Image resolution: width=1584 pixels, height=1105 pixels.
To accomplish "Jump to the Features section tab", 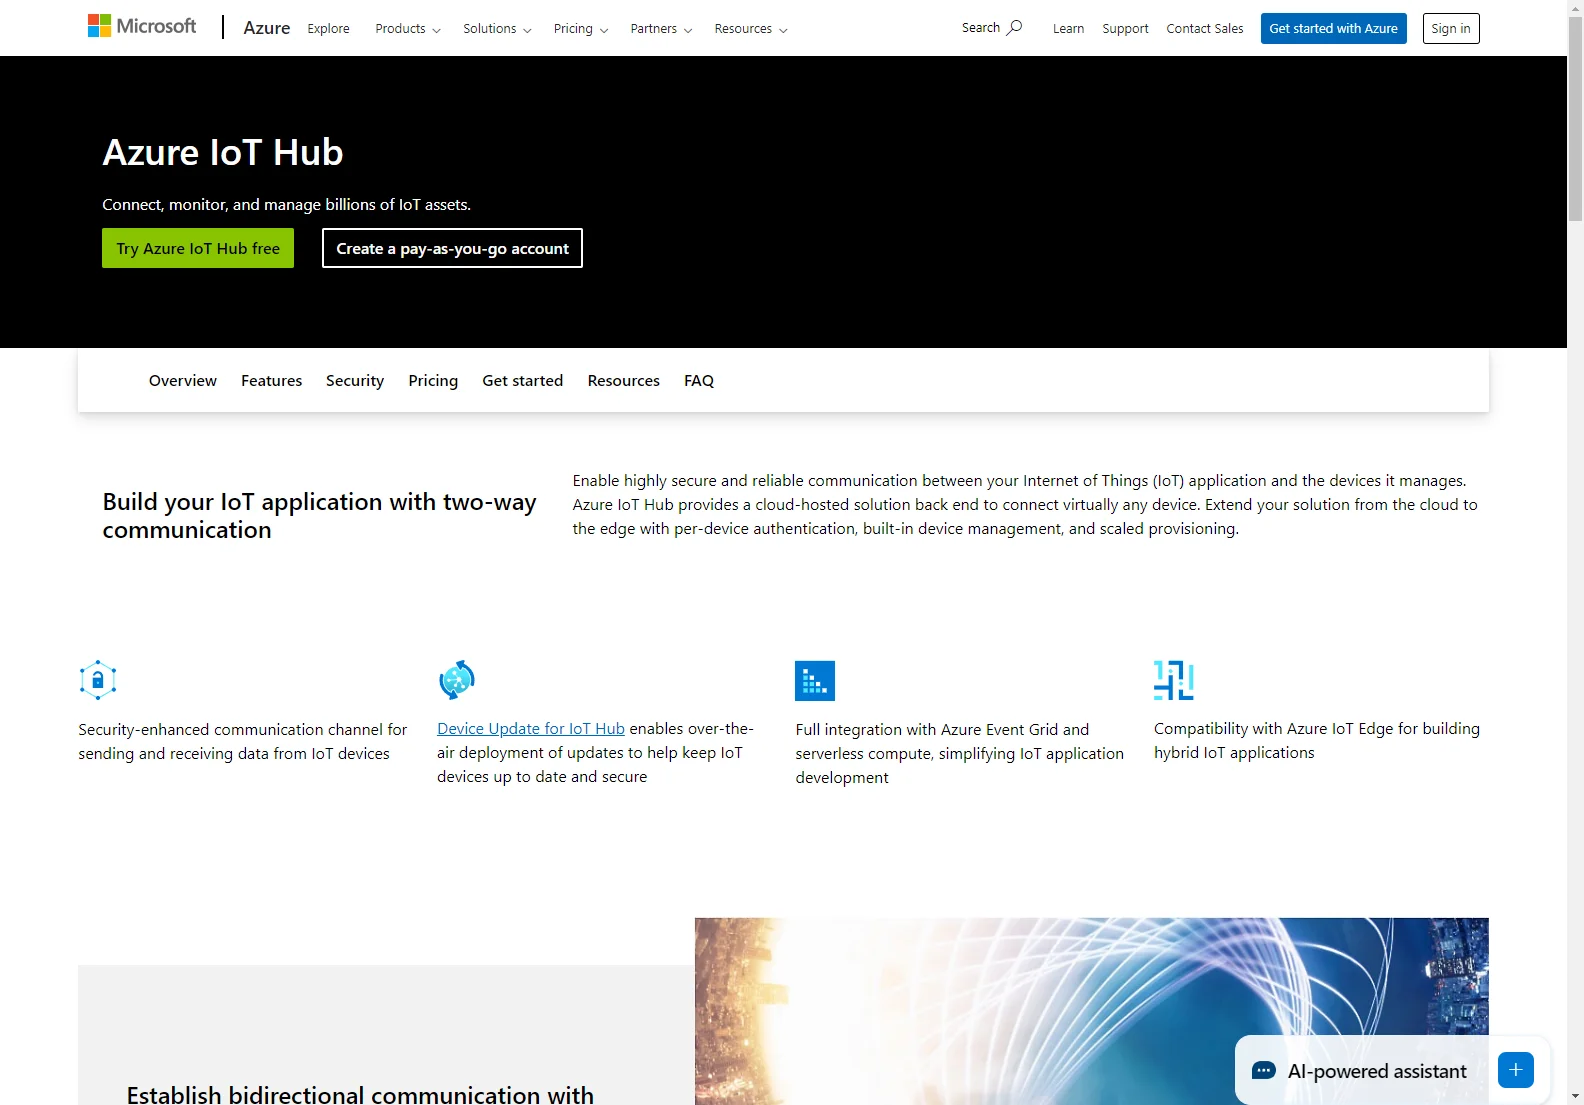I will [x=271, y=381].
